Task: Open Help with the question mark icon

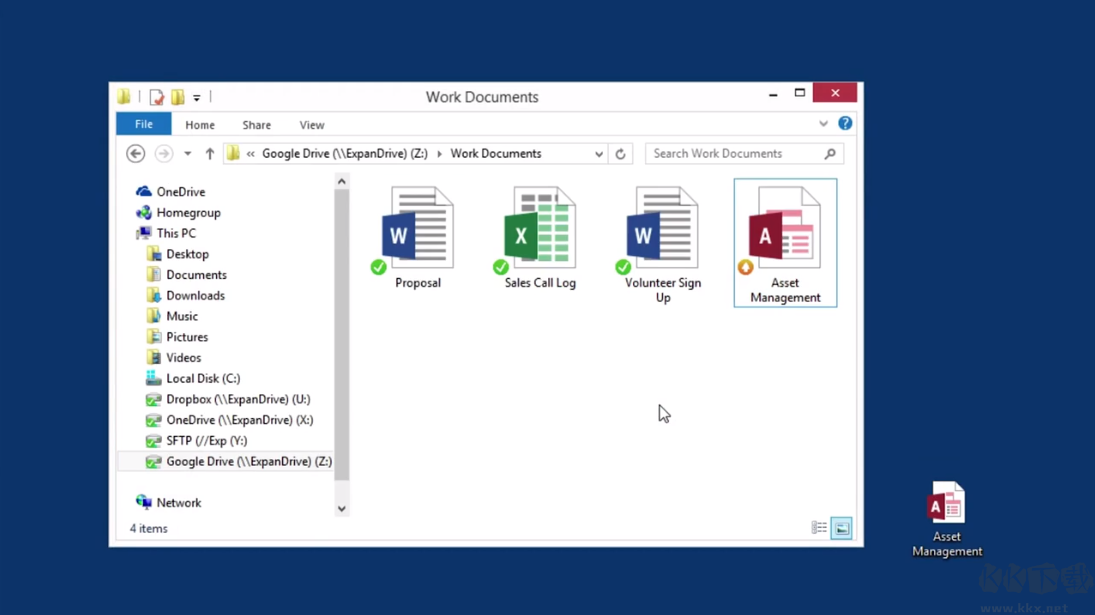Action: coord(845,124)
